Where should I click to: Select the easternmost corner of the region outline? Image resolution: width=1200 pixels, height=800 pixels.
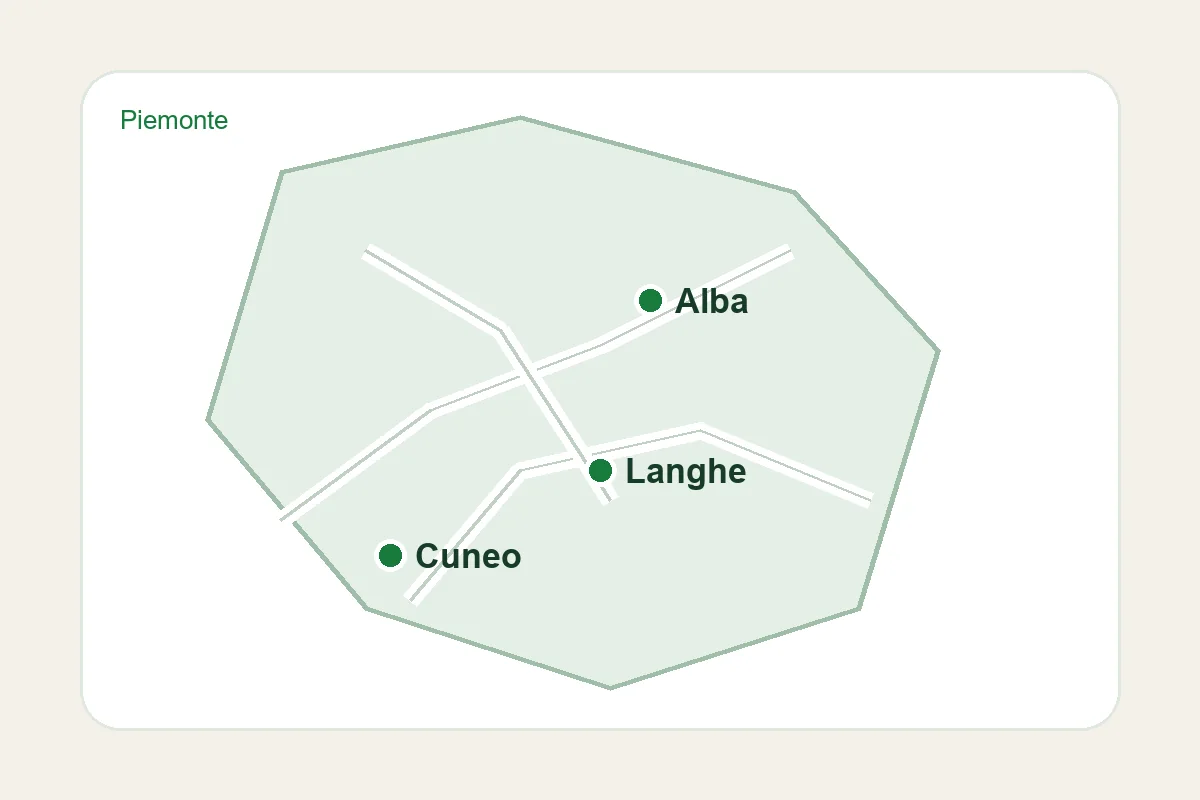click(938, 350)
